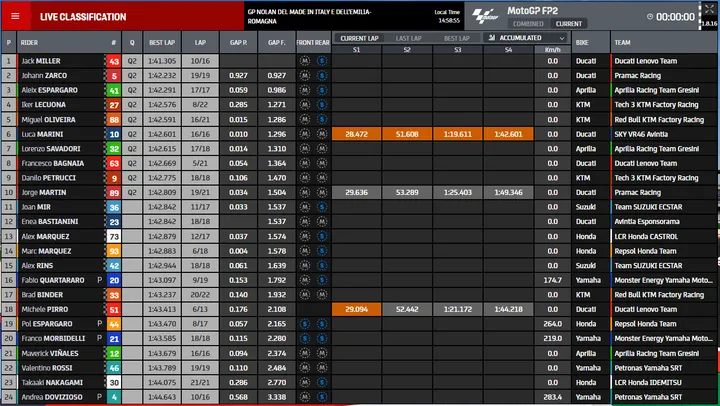
Task: Click Danilo Petrucci's Q2 cell
Action: point(132,178)
